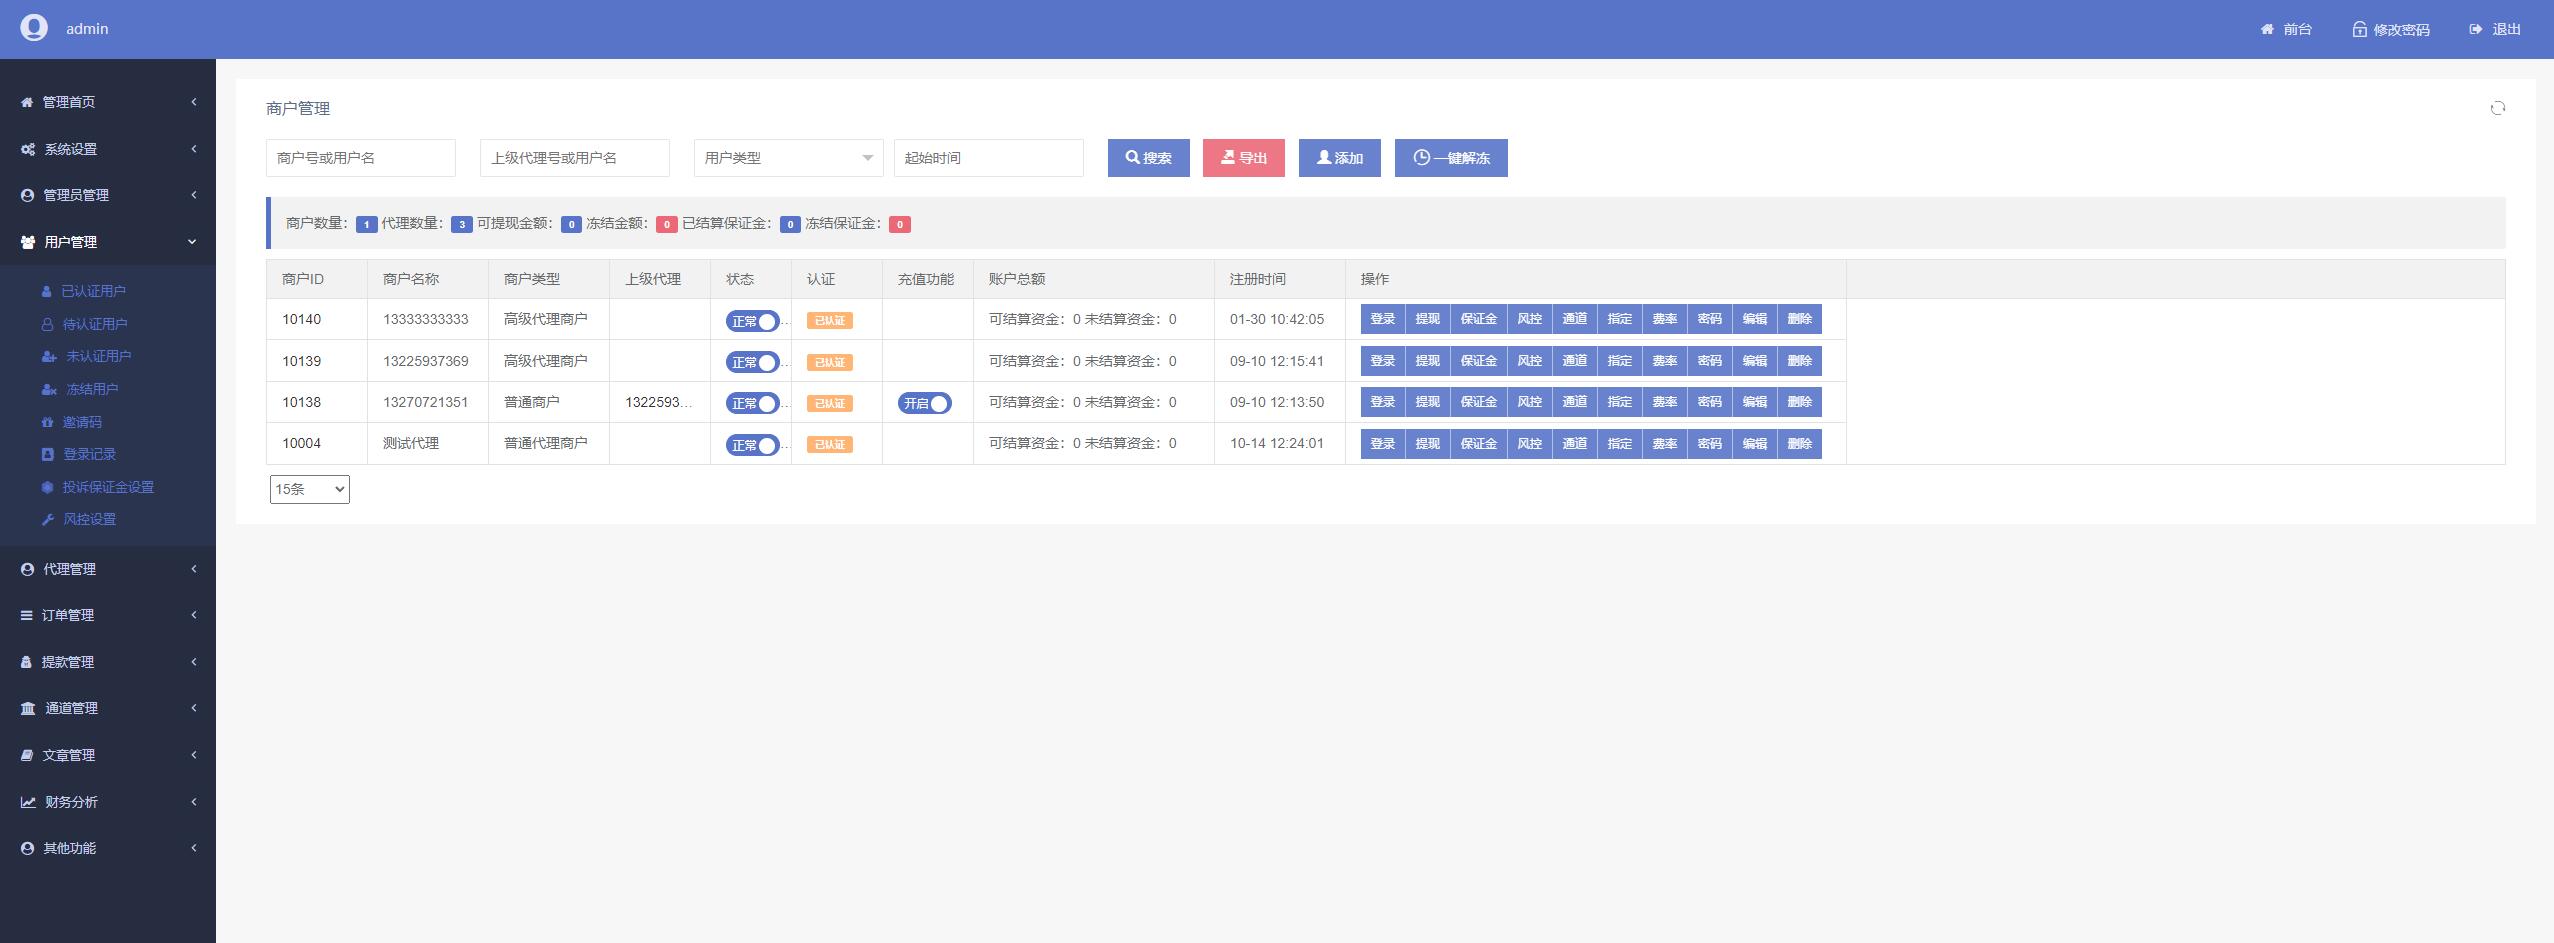
Task: Click the book icon of 文章管理
Action: [x=26, y=755]
